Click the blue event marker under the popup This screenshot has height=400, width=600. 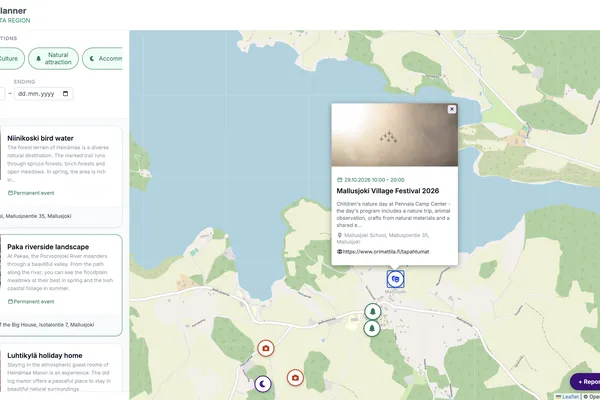(x=395, y=279)
